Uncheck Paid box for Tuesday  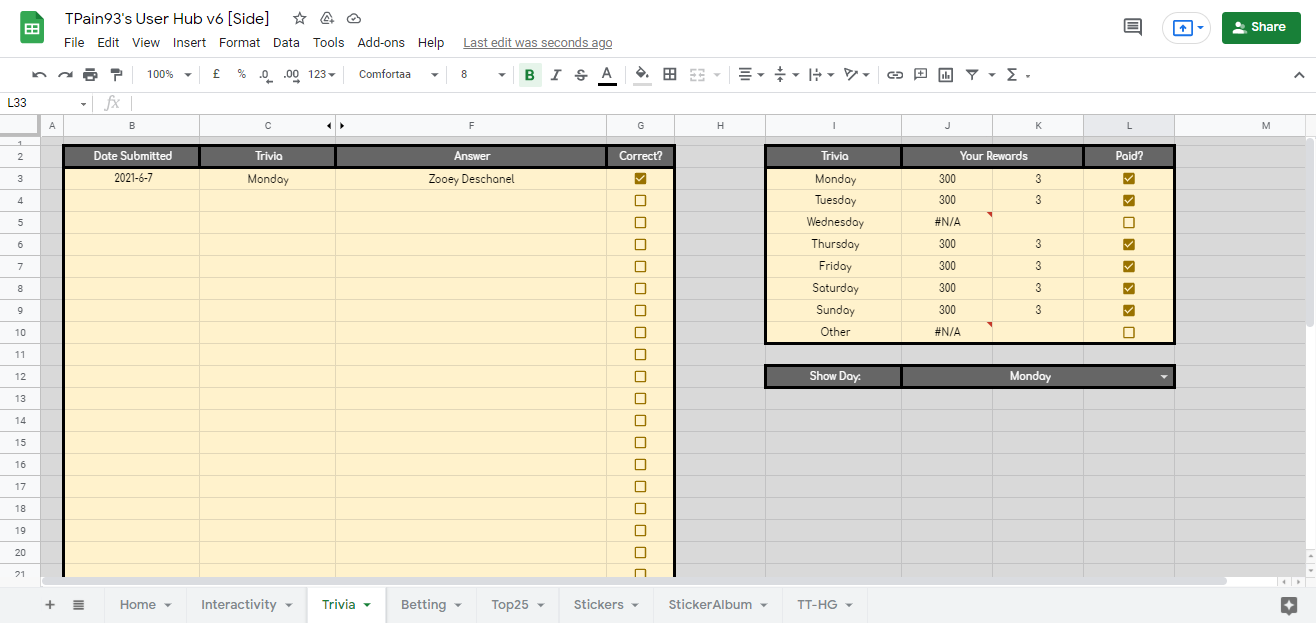1129,200
